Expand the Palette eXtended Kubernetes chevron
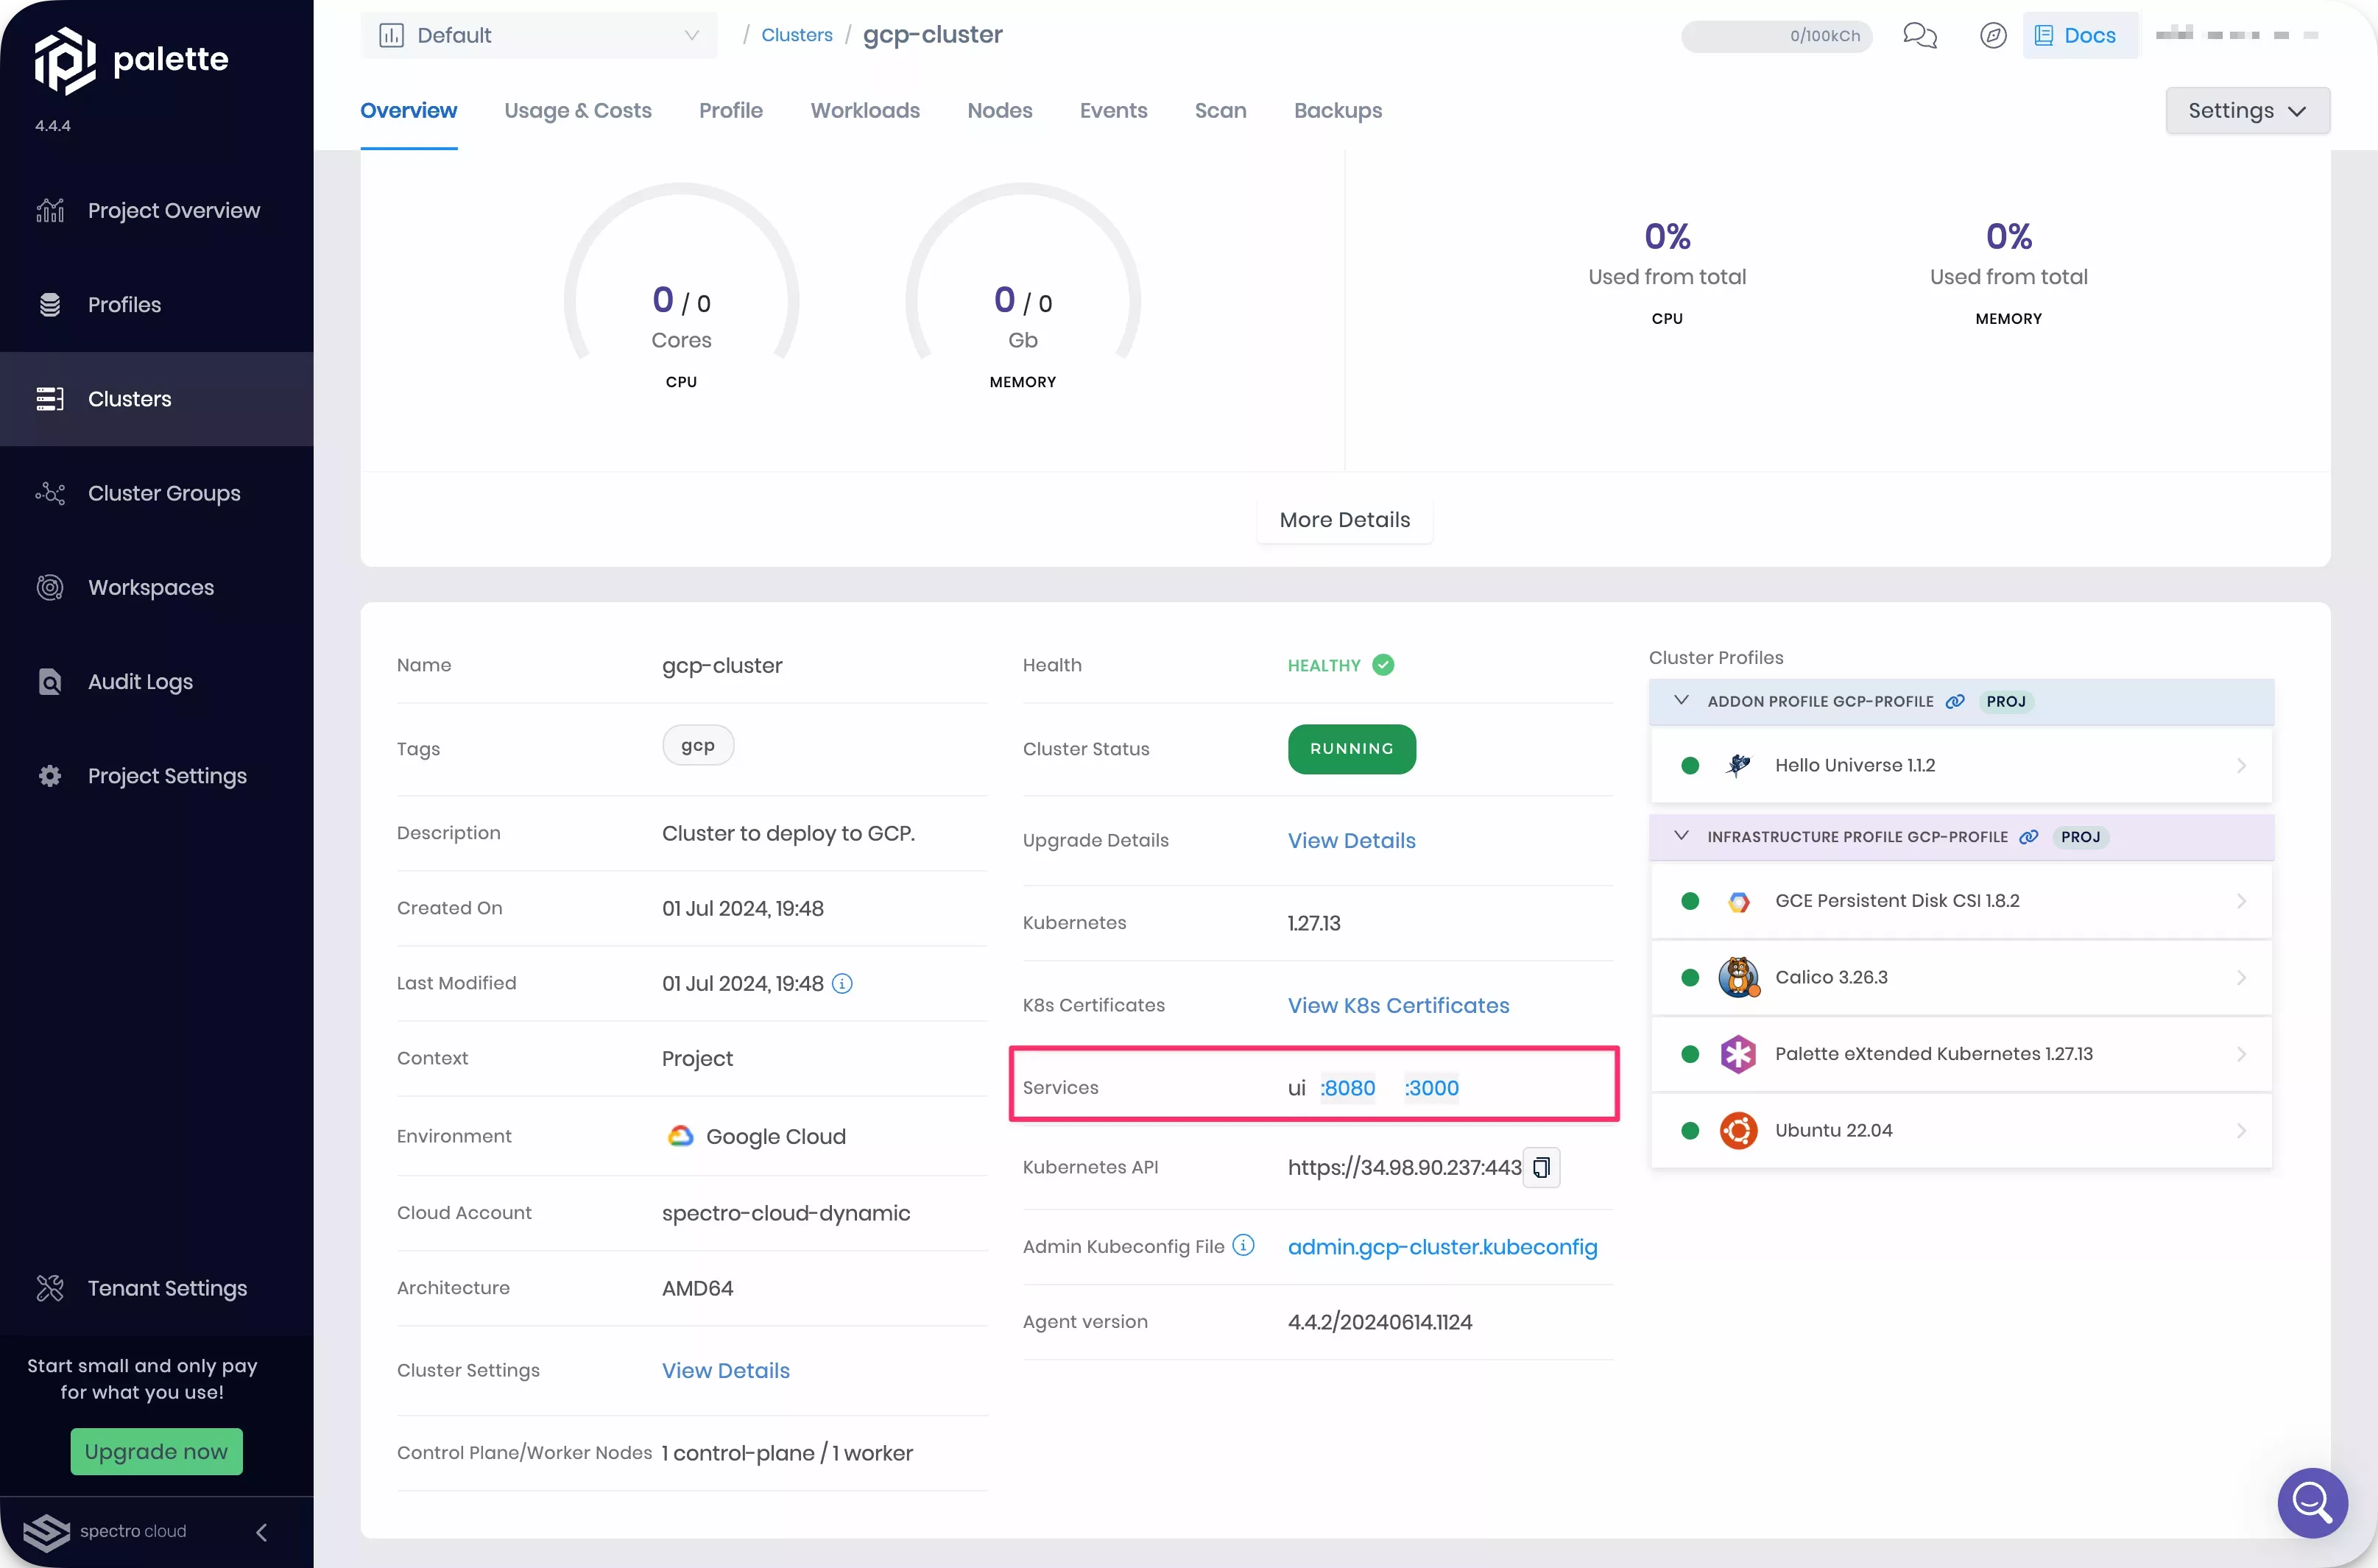This screenshot has width=2378, height=1568. click(2241, 1054)
